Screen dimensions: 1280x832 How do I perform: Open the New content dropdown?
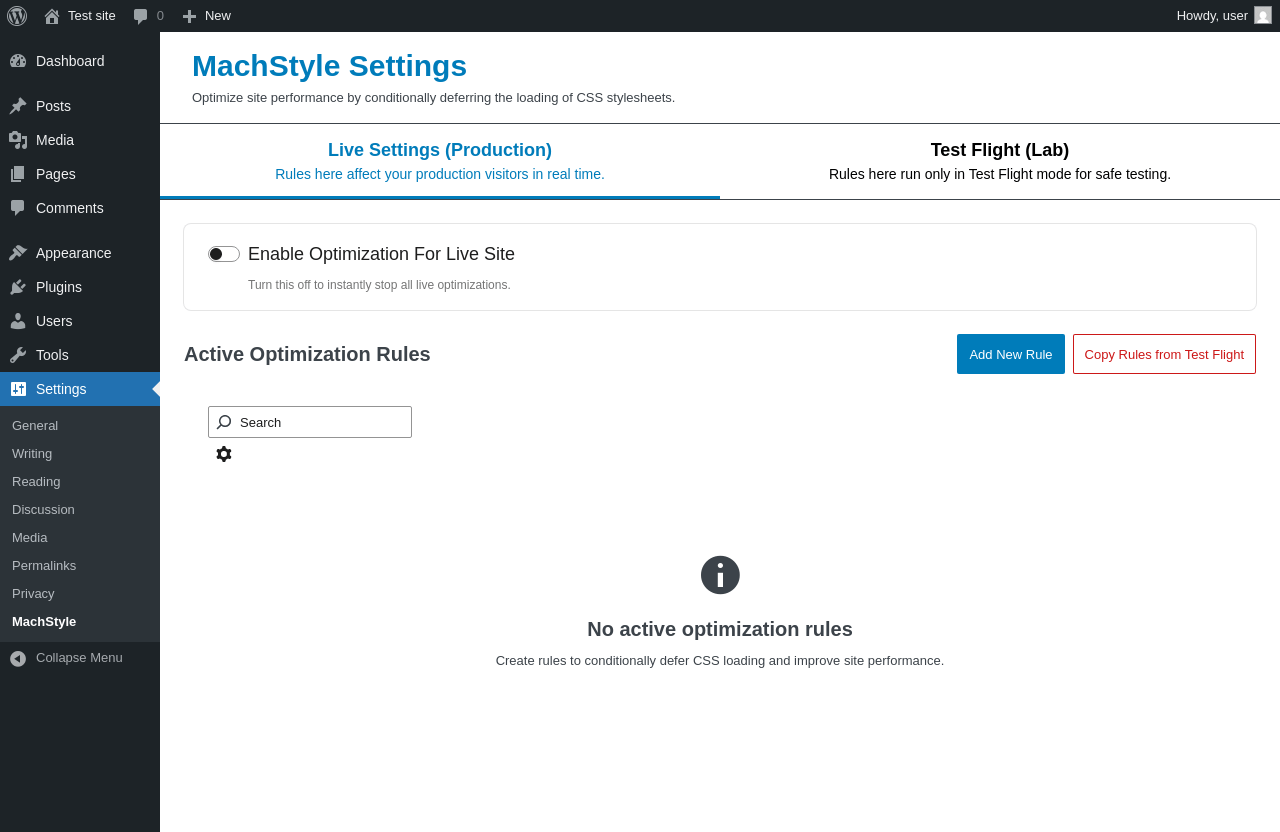coord(206,16)
